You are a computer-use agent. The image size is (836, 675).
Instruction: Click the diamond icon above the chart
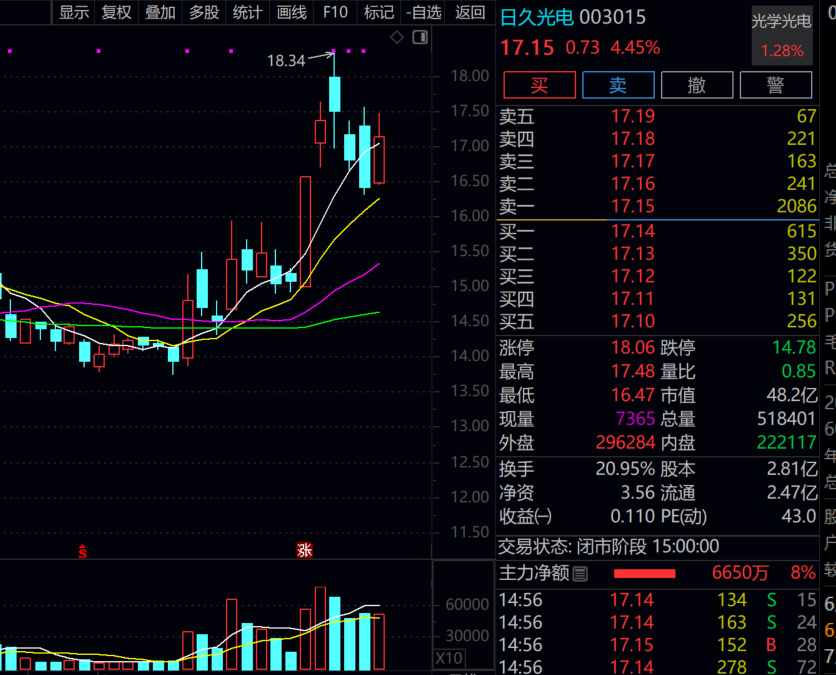[x=397, y=37]
